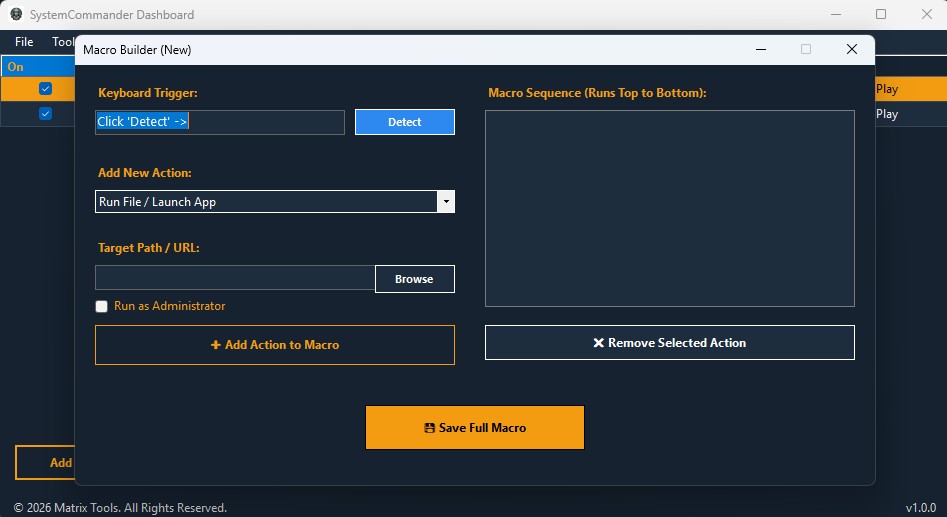This screenshot has width=947, height=517.
Task: Click the Target Path / URL input field
Action: (x=235, y=278)
